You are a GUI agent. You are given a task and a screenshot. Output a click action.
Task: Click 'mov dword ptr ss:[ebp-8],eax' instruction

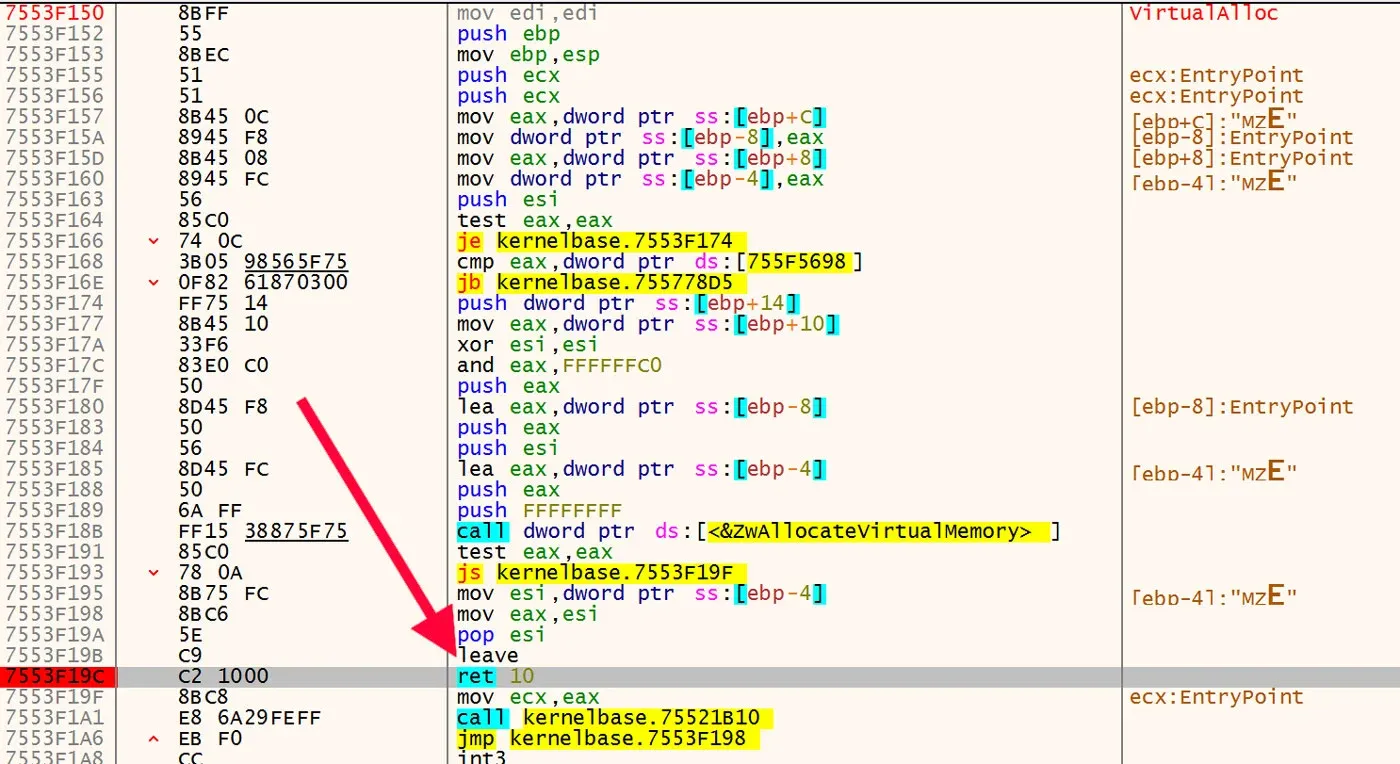pyautogui.click(x=640, y=137)
